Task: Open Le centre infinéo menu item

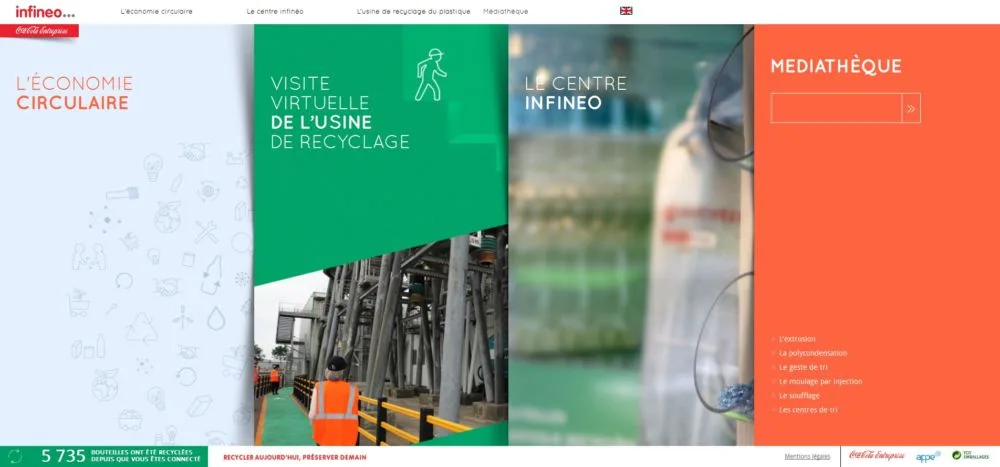Action: [275, 11]
